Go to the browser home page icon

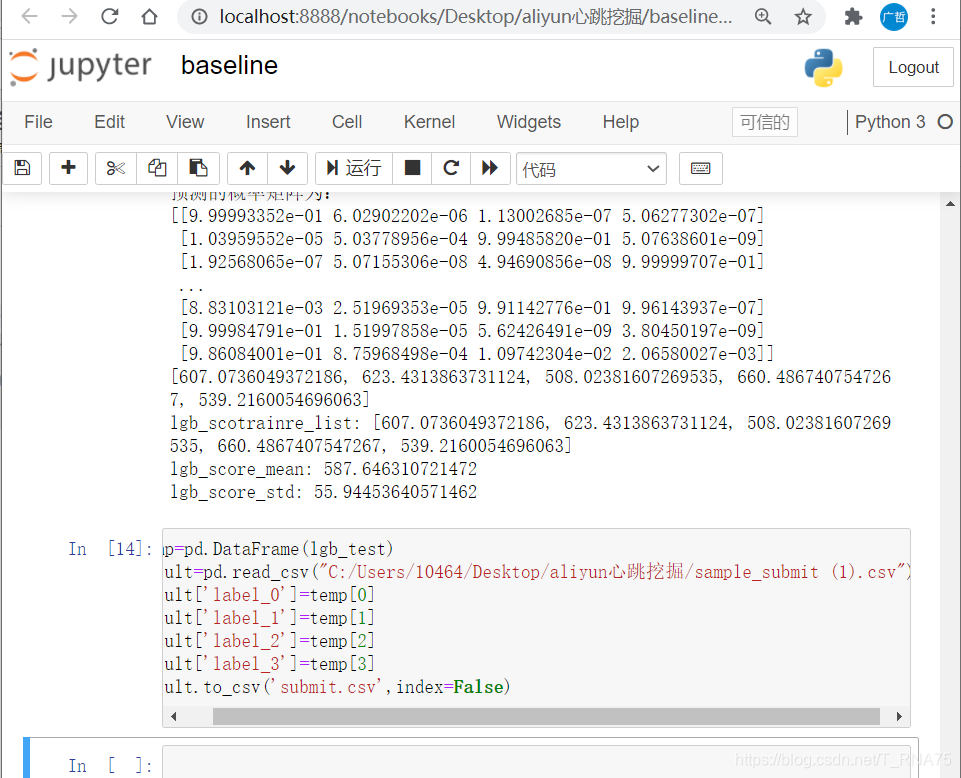[x=150, y=17]
